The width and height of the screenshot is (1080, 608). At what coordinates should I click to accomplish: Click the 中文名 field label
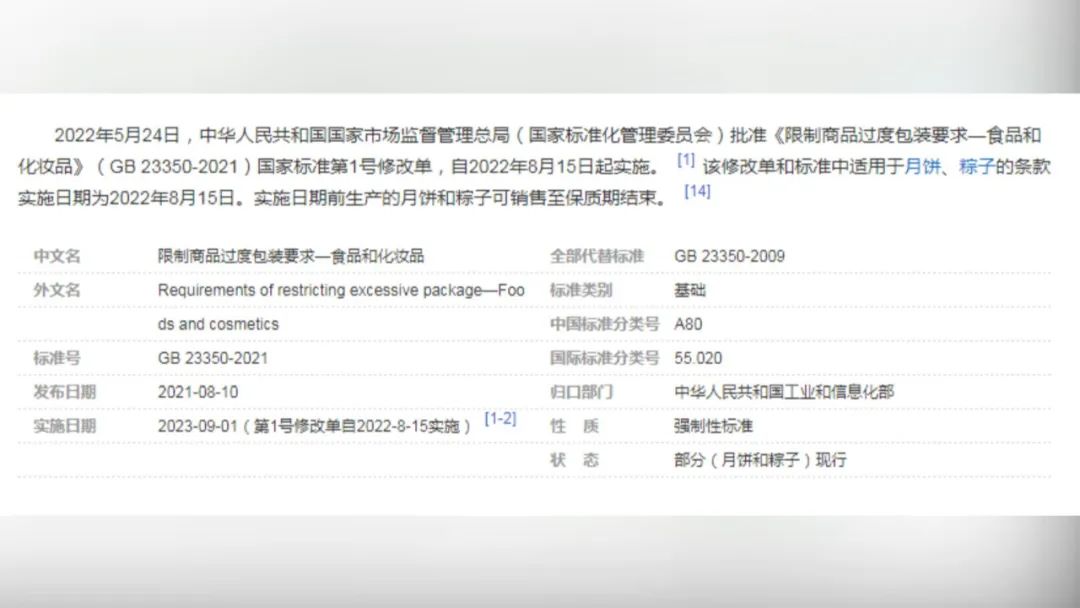click(57, 256)
